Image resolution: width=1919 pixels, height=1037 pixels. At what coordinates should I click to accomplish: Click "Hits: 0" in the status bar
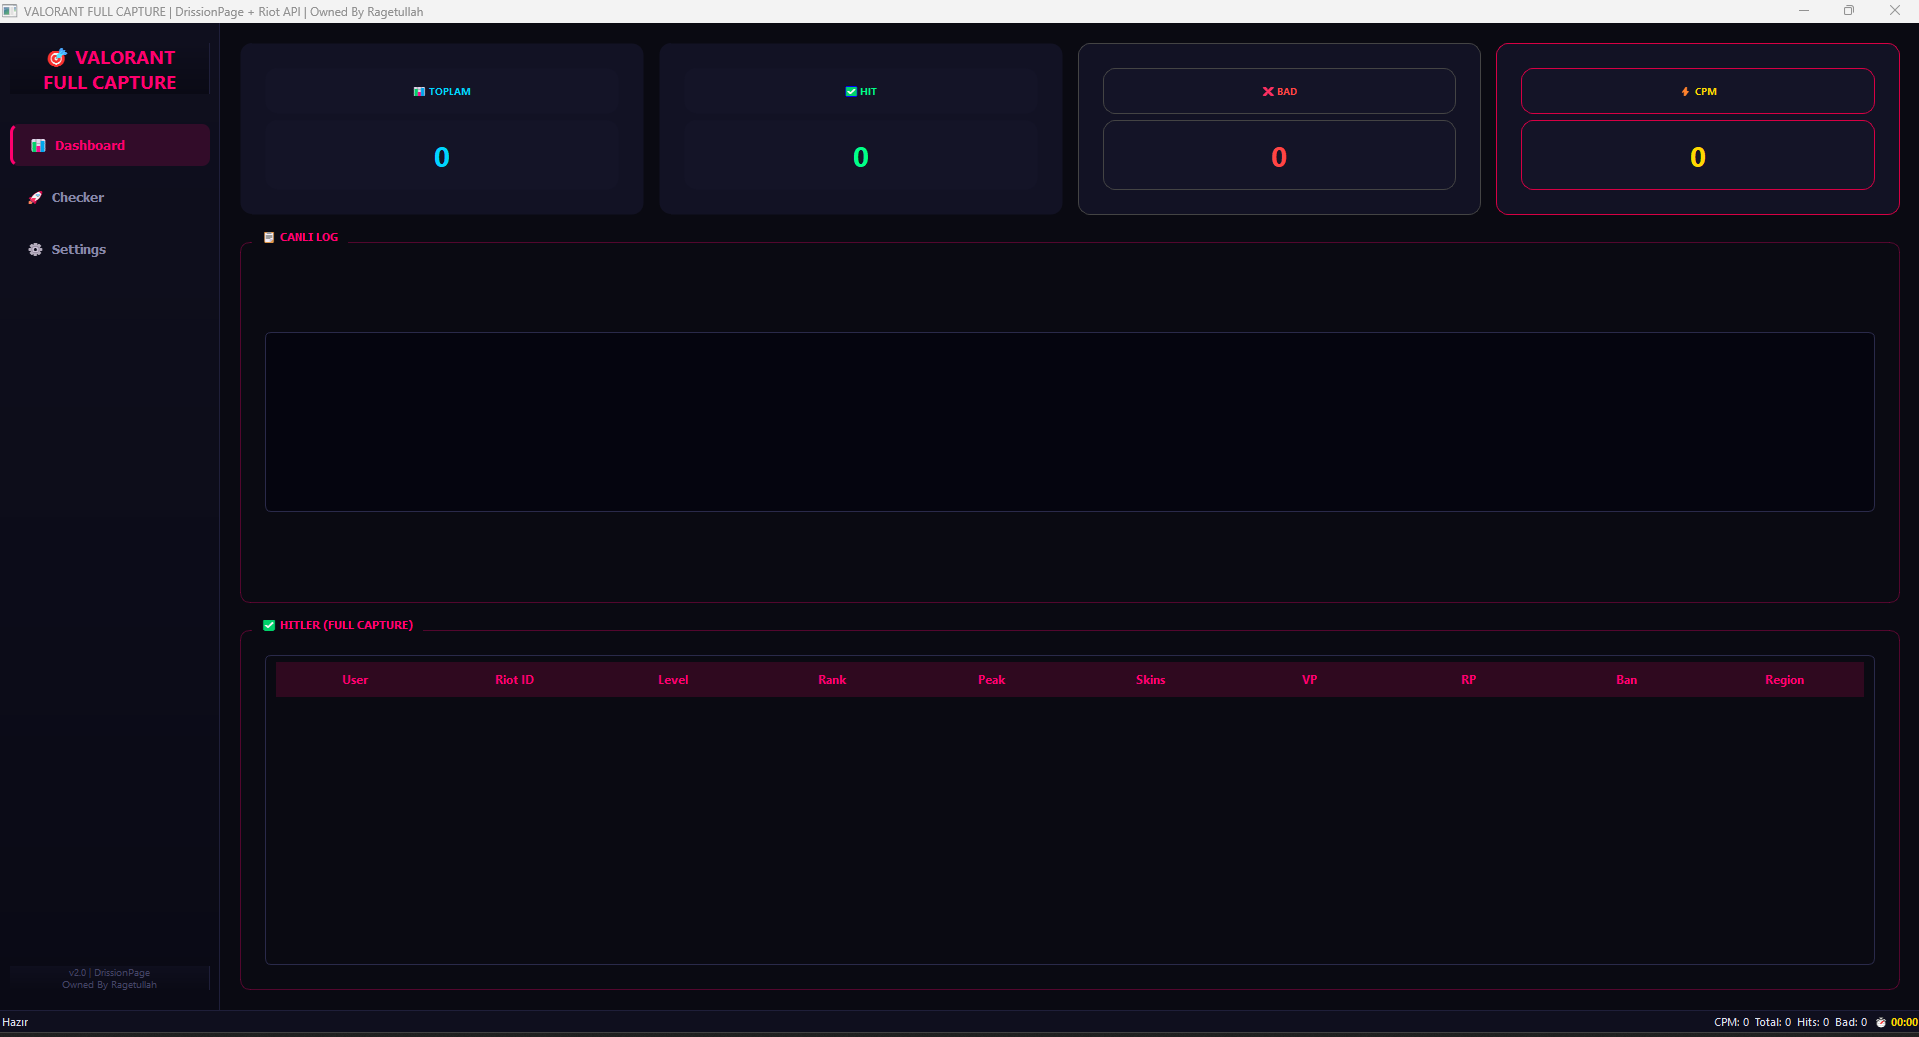coord(1813,1022)
